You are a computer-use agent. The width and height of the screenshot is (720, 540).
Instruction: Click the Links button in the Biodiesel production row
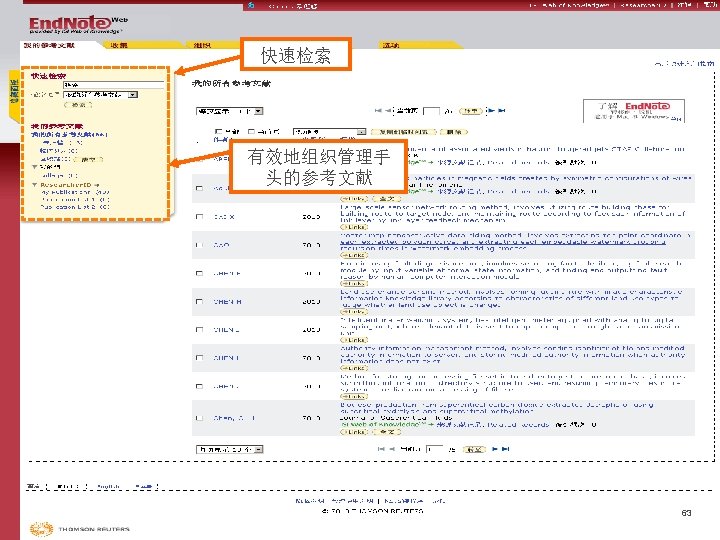[x=354, y=432]
